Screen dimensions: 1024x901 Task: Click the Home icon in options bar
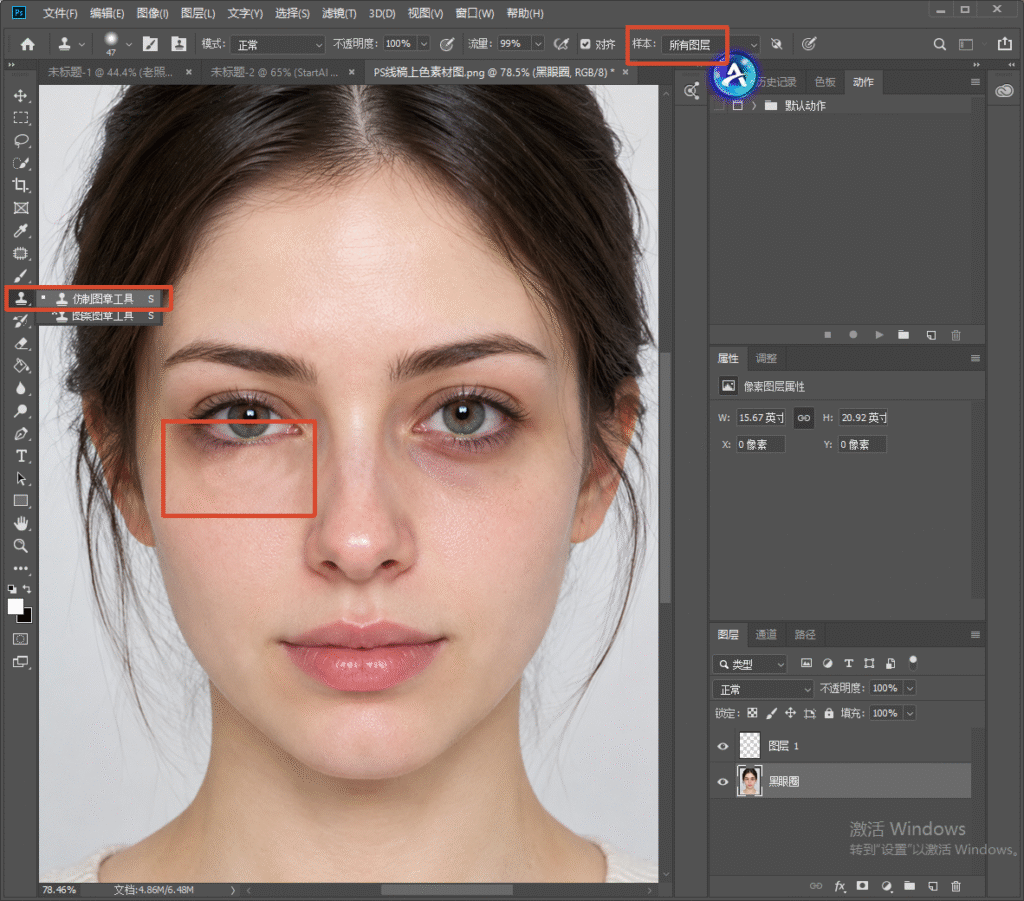coord(27,44)
